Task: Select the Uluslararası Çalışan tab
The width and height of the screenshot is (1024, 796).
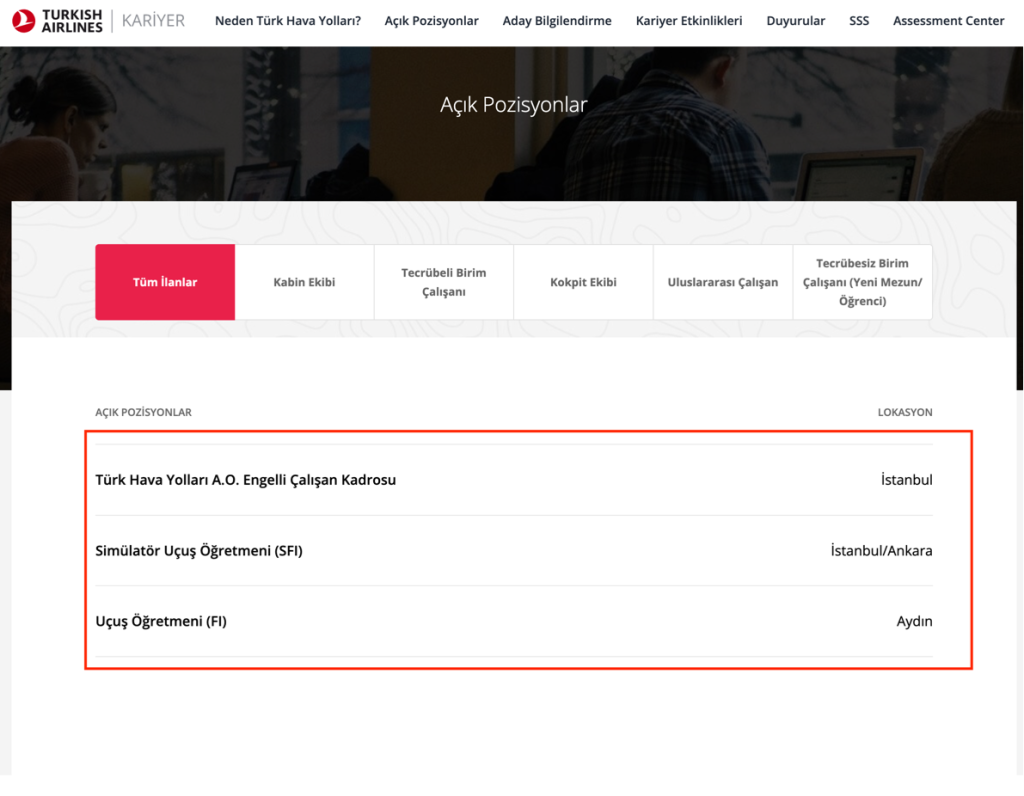Action: click(x=722, y=282)
